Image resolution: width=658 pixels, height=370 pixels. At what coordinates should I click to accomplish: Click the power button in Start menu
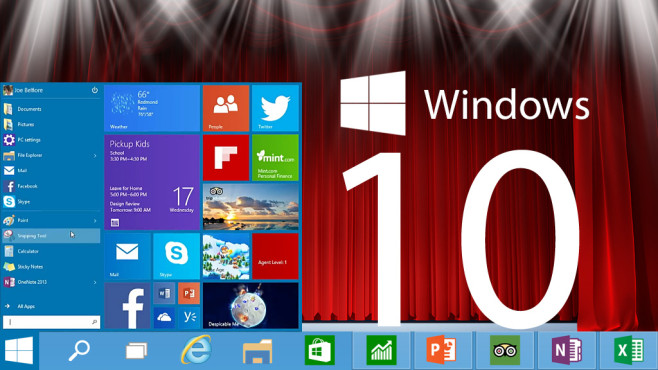tap(95, 90)
